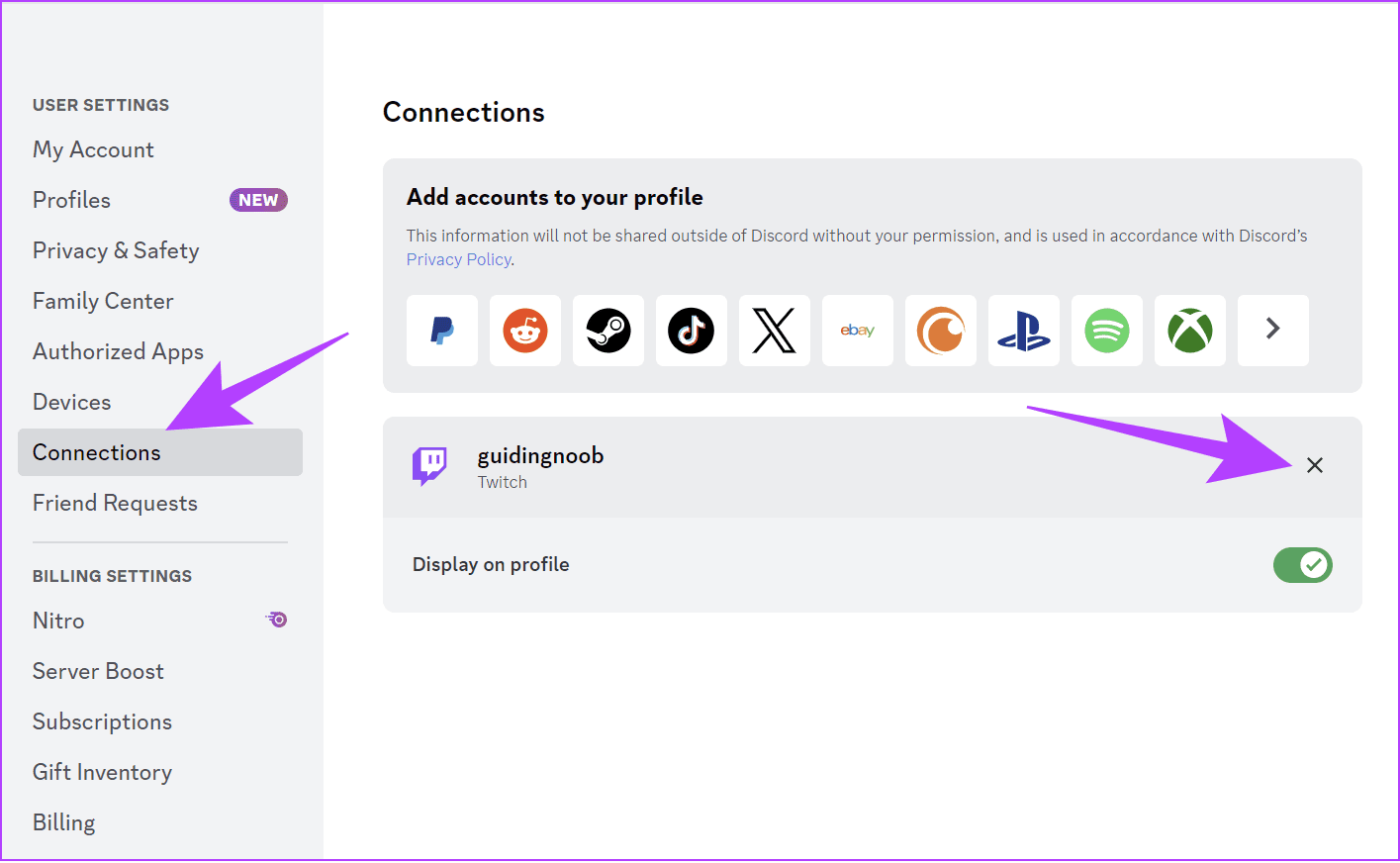The width and height of the screenshot is (1400, 863).
Task: Click the guidingnoob username text
Action: click(x=541, y=456)
